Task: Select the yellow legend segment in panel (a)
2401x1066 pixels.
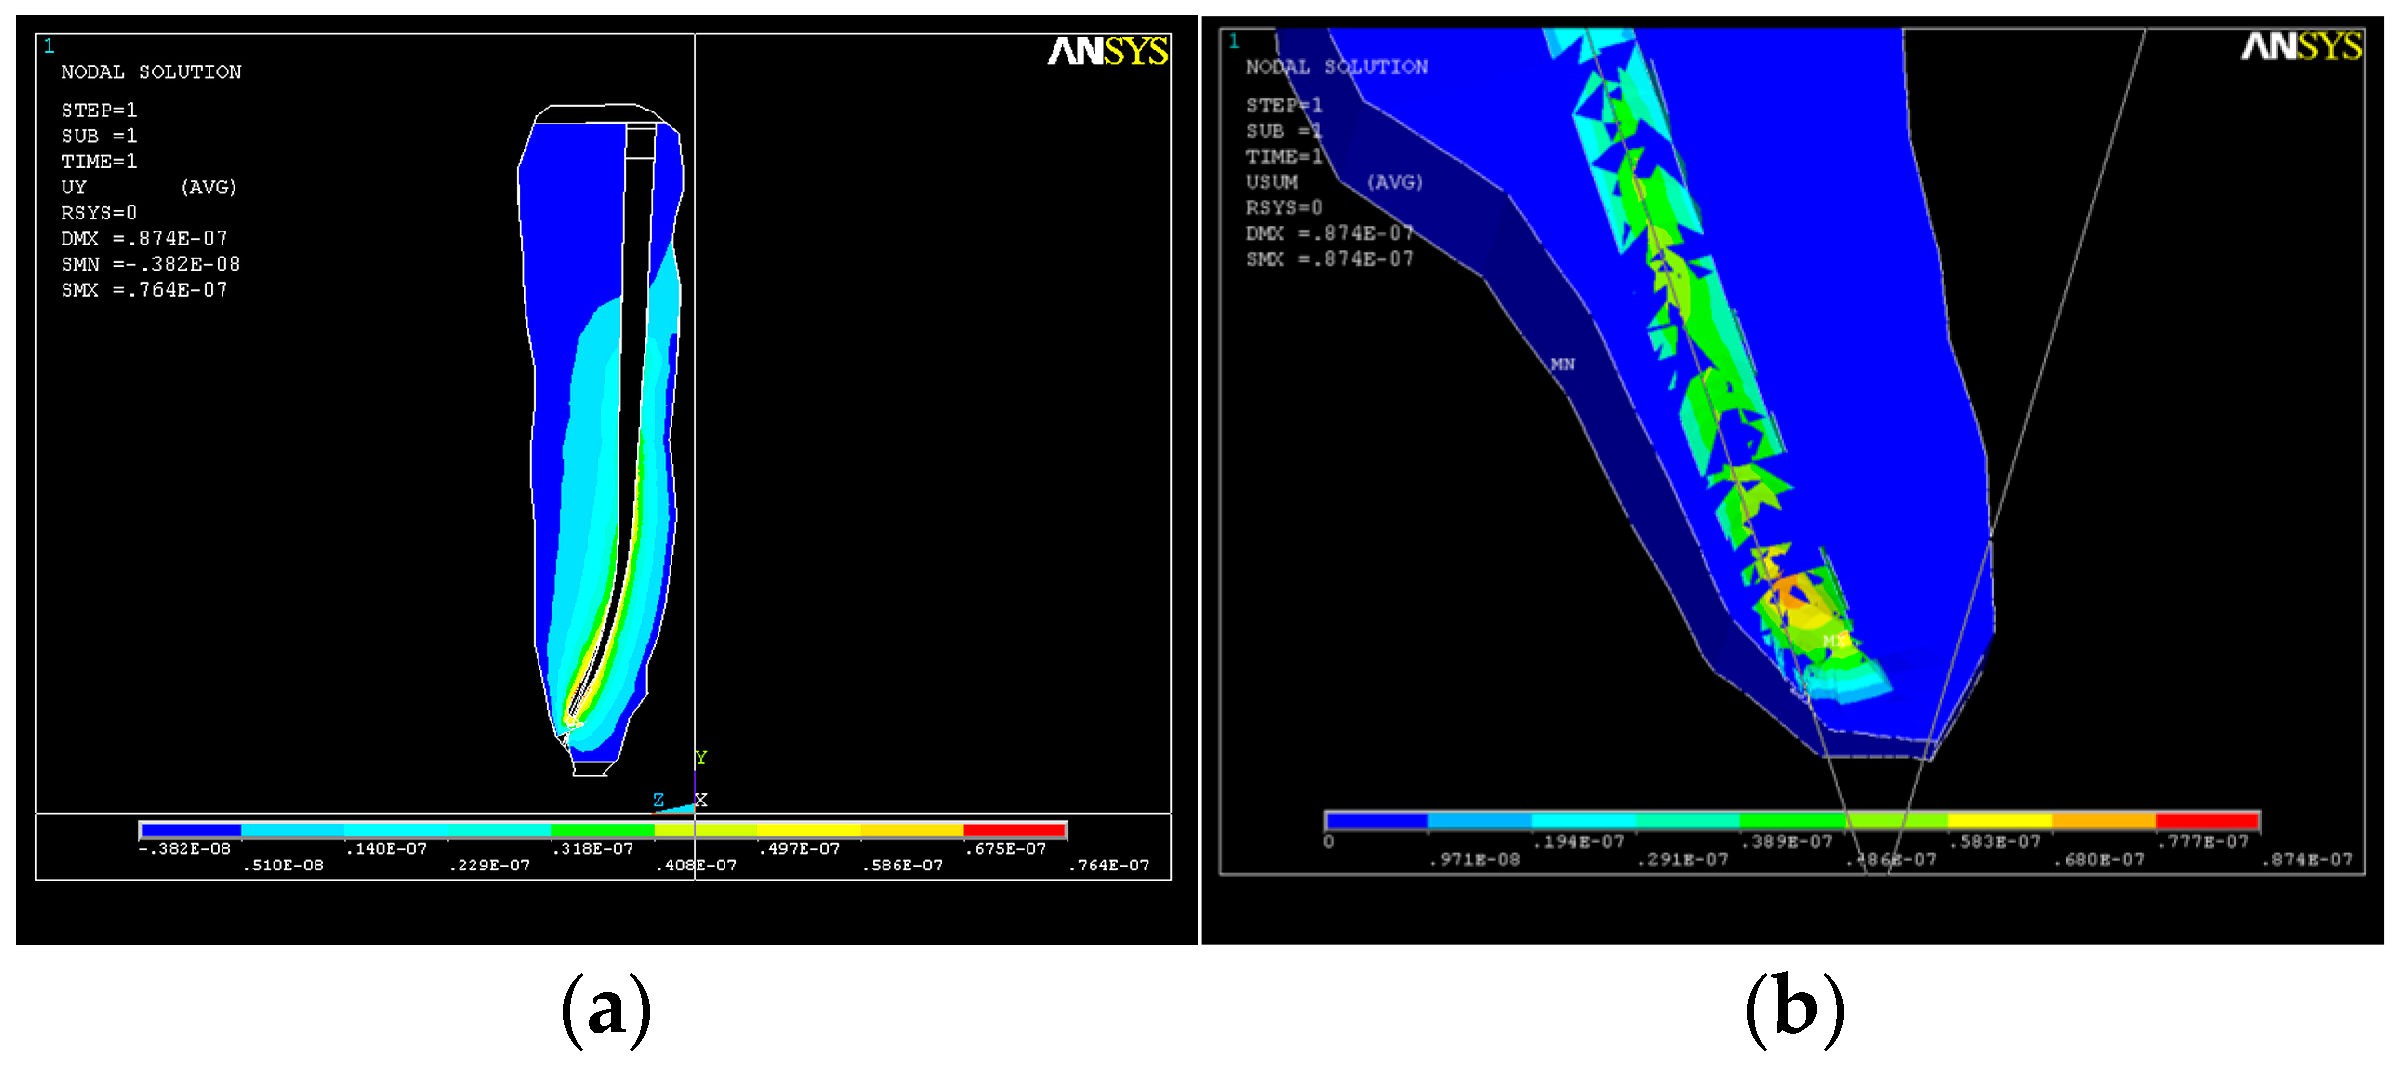Action: [x=808, y=830]
